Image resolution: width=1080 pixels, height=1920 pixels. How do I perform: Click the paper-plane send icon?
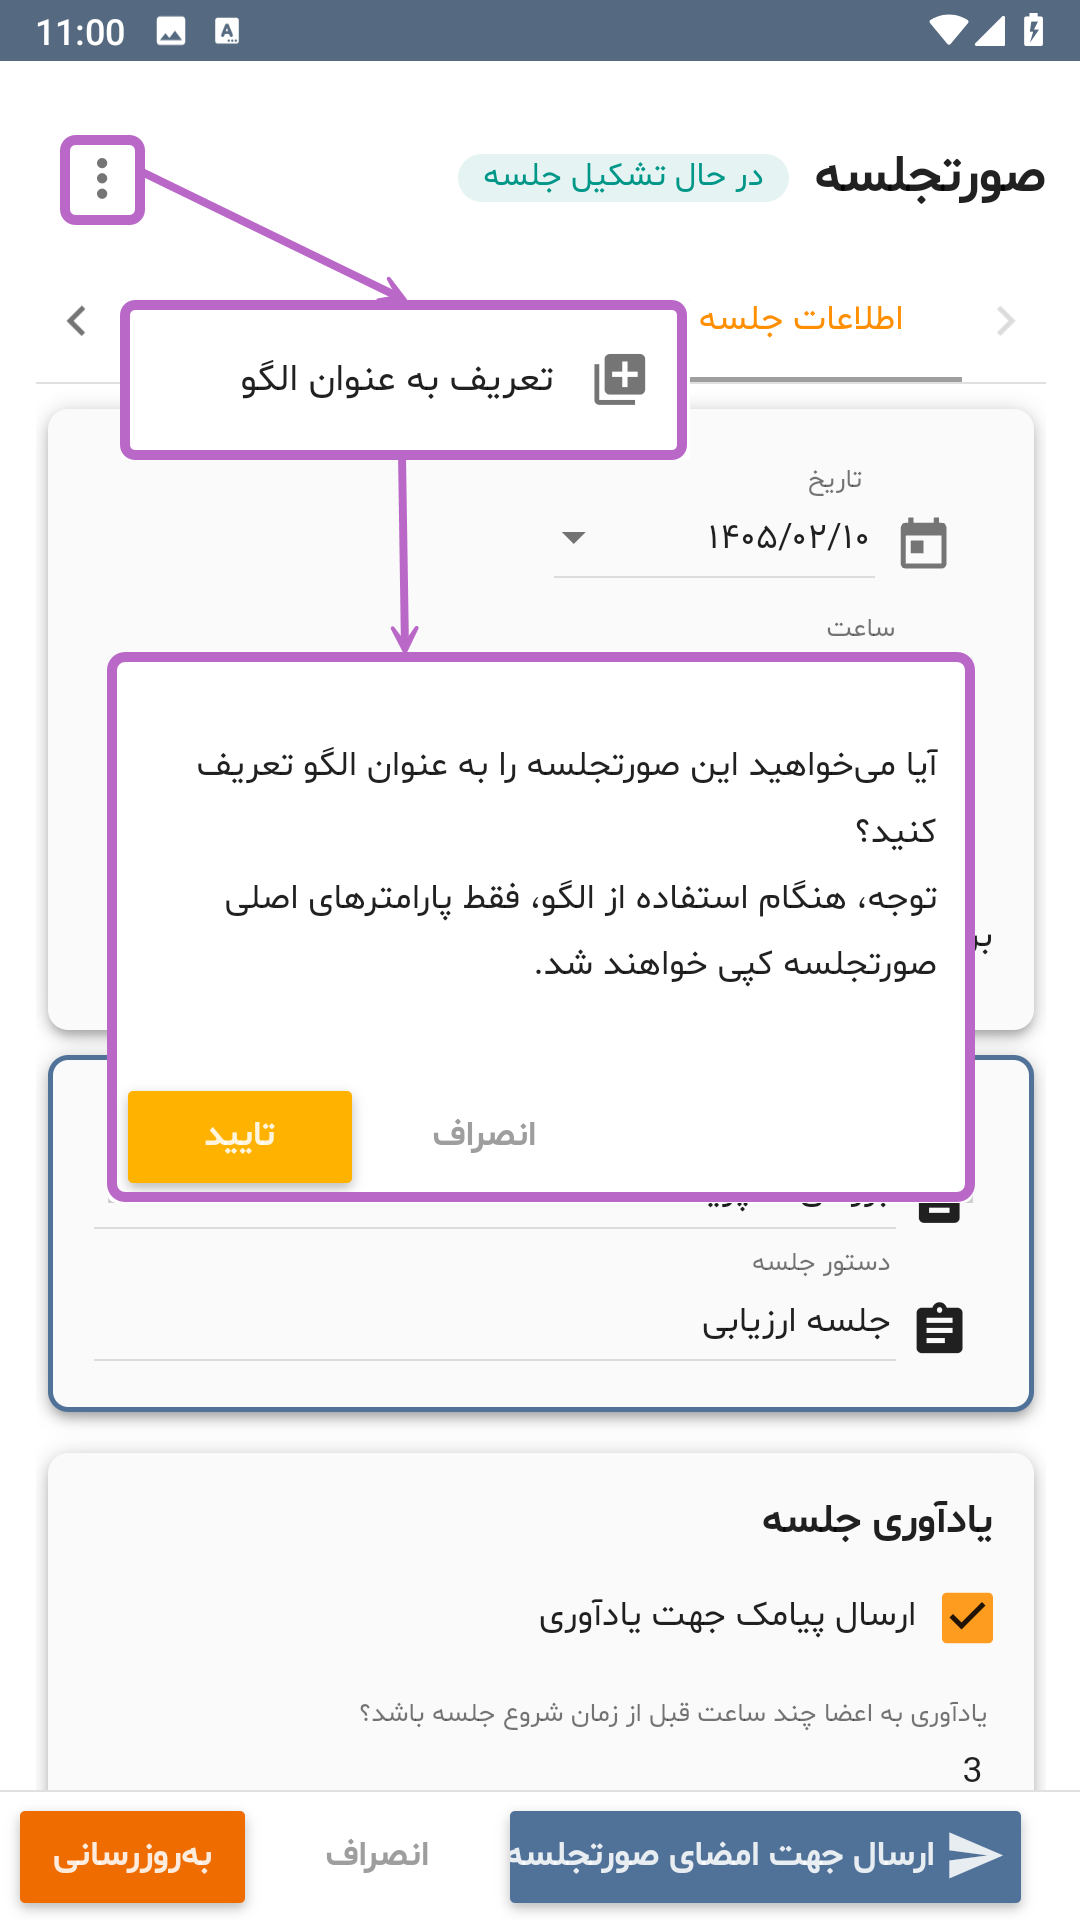pos(974,1856)
